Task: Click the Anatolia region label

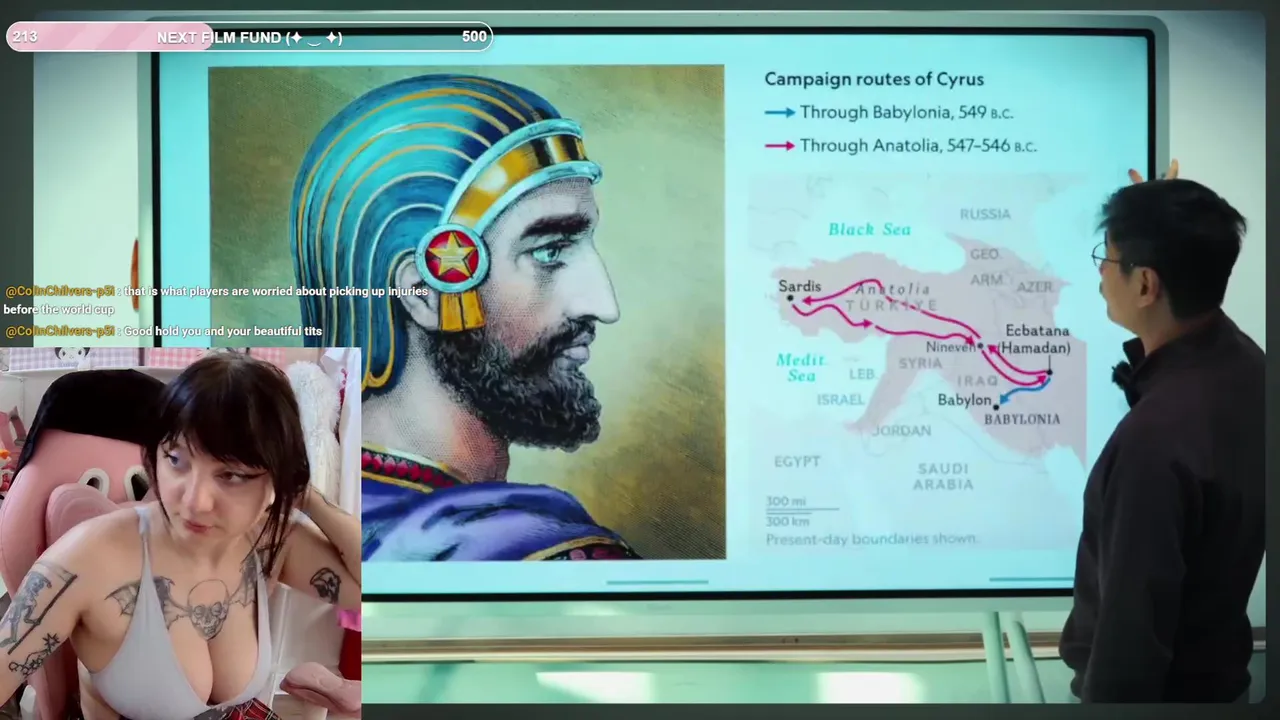Action: click(892, 289)
